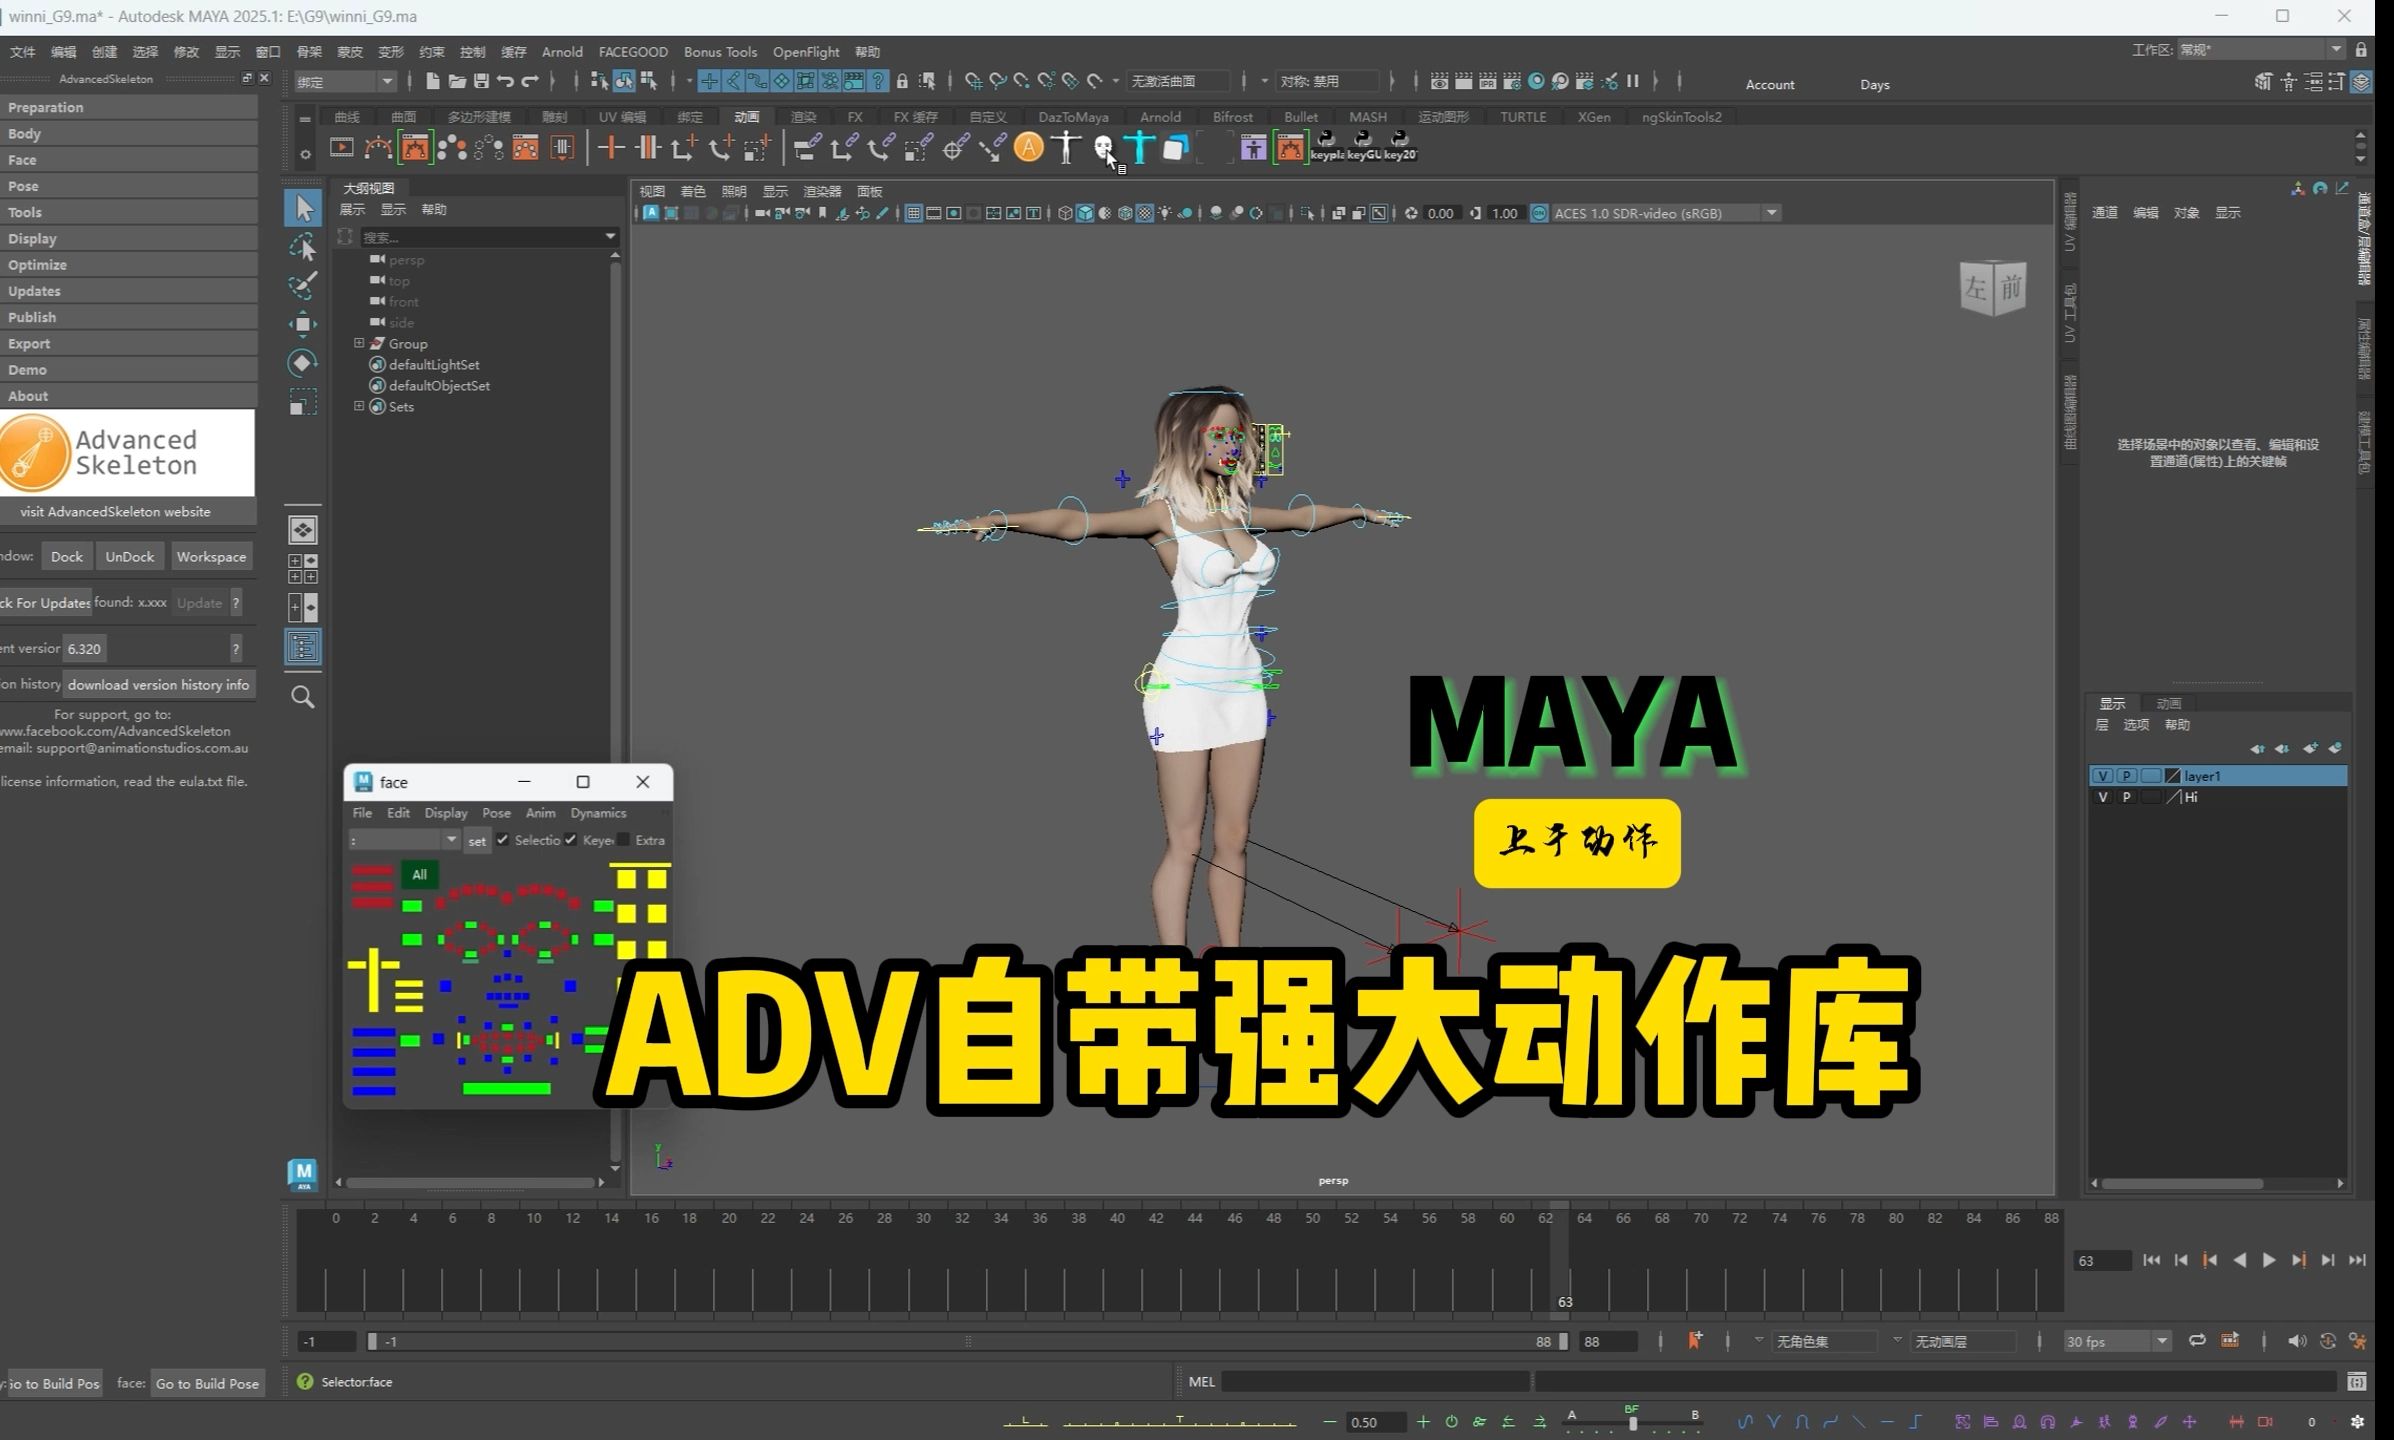This screenshot has width=2394, height=1440.
Task: Toggle Auto Keyframe running man icon
Action: (x=2358, y=1341)
